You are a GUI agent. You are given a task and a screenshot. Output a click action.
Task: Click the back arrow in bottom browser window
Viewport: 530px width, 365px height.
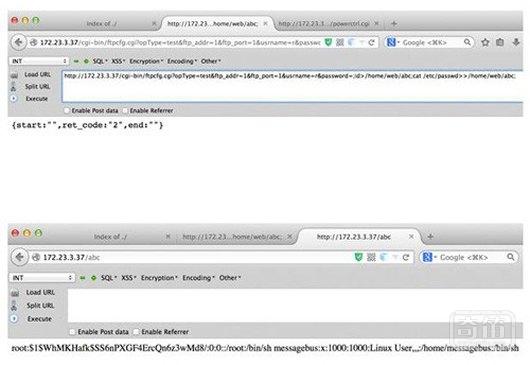tap(20, 257)
